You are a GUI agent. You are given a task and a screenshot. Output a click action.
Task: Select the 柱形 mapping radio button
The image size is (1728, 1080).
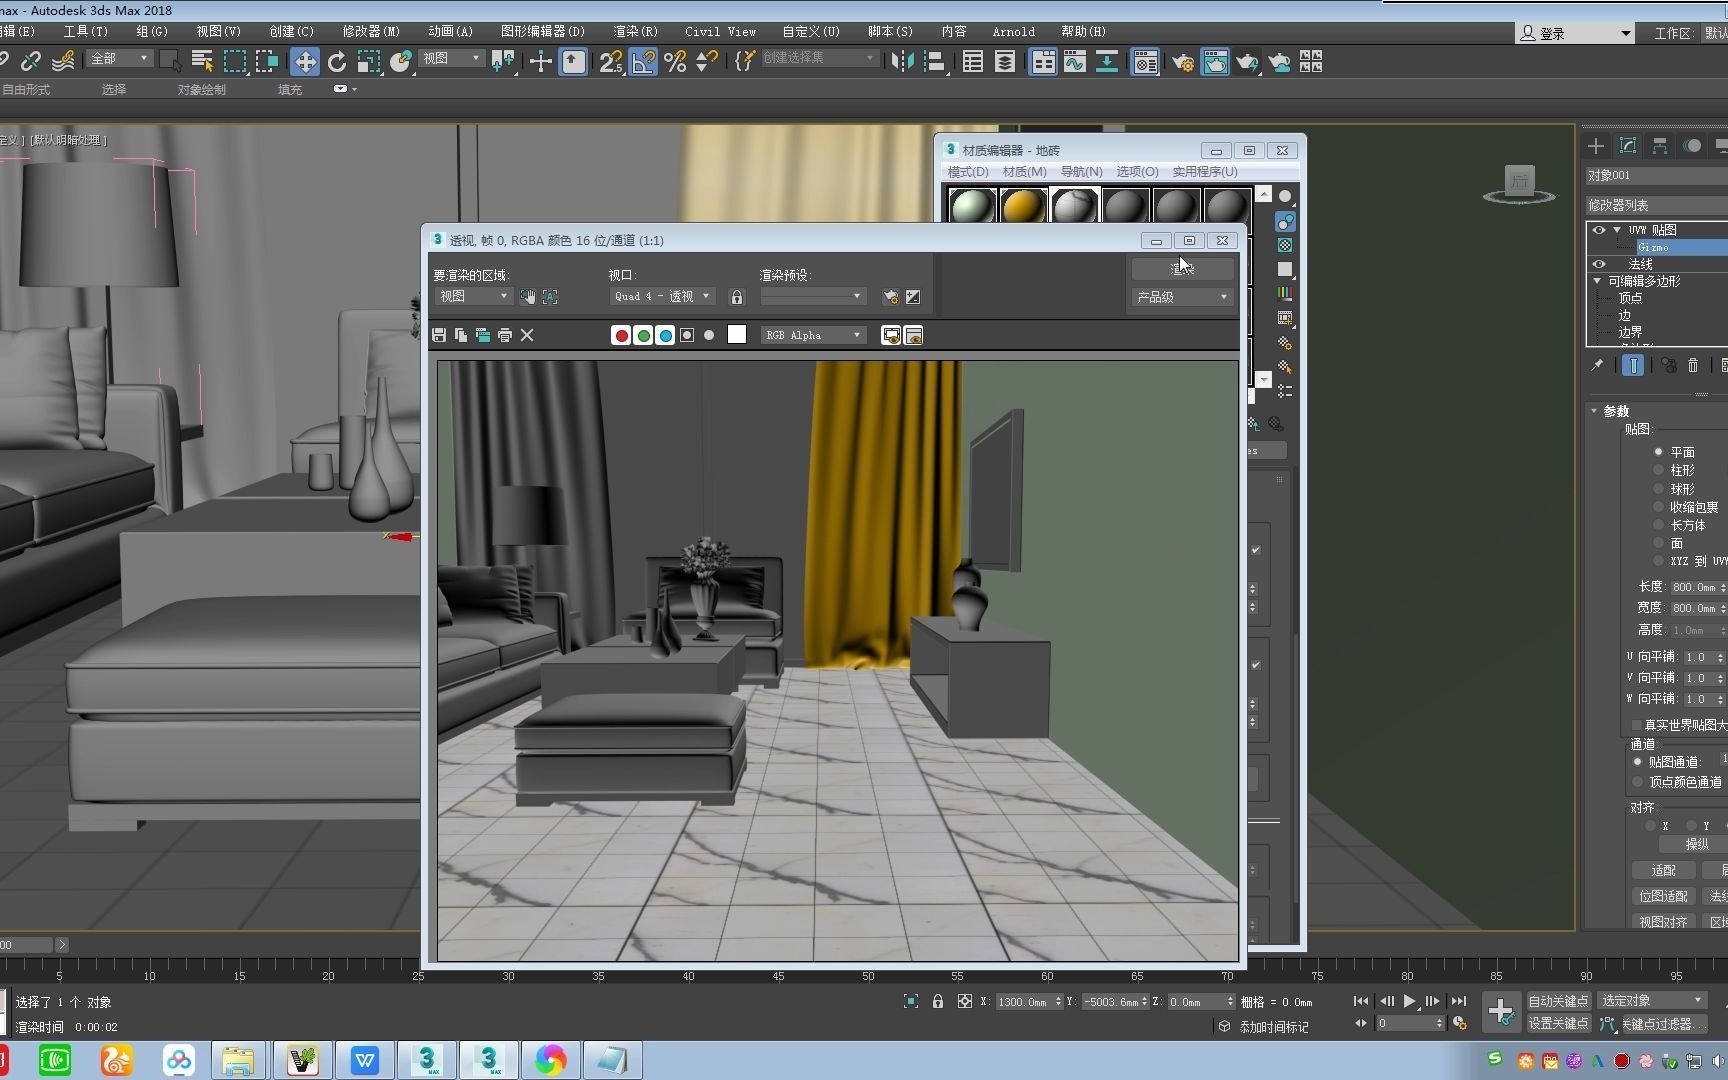point(1658,470)
